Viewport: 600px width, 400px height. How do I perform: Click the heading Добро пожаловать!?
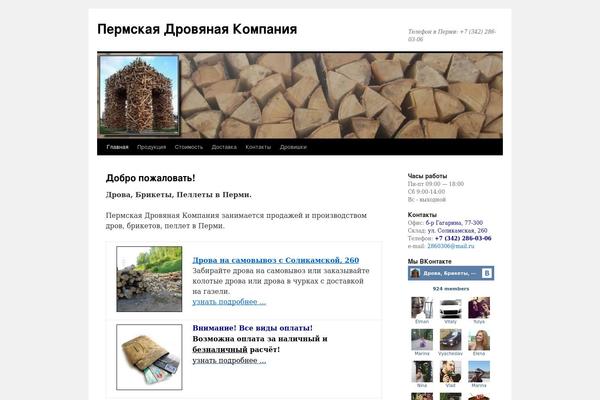[150, 178]
